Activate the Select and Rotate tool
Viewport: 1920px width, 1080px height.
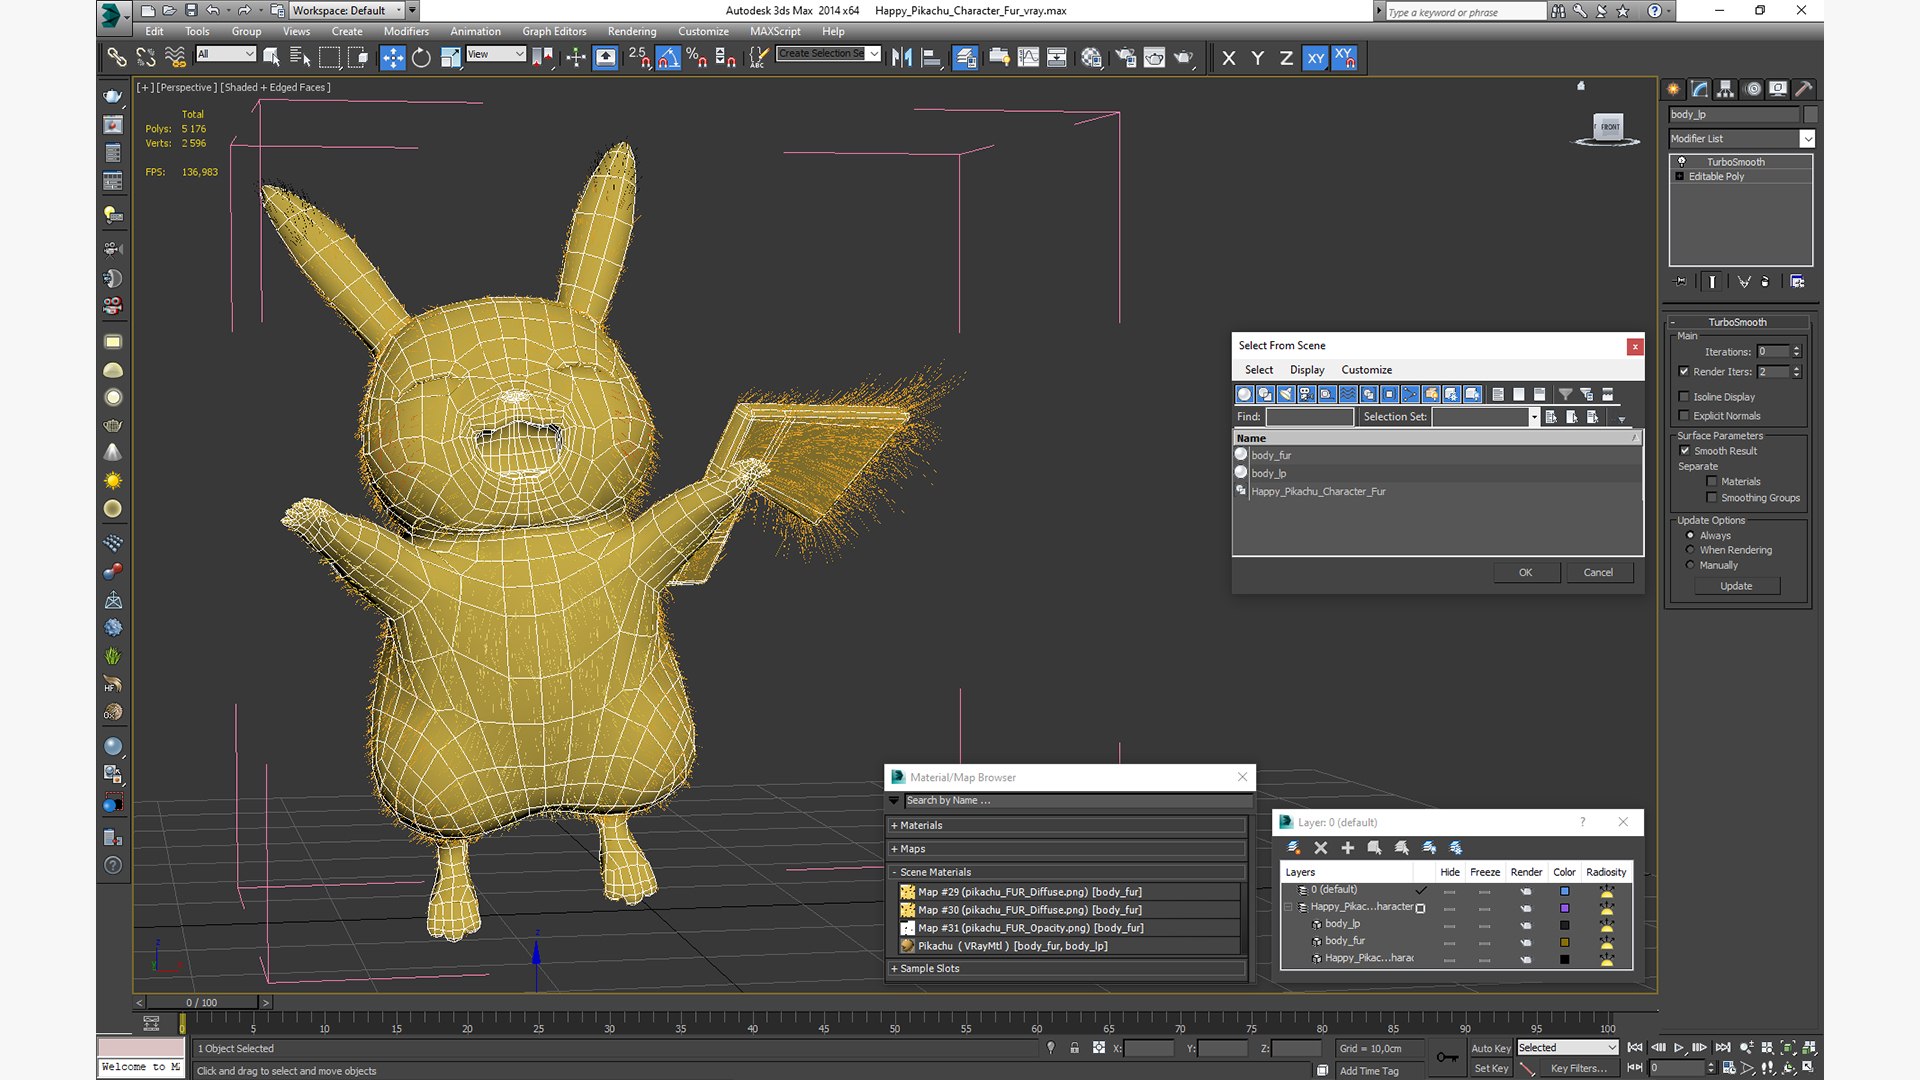coord(421,58)
